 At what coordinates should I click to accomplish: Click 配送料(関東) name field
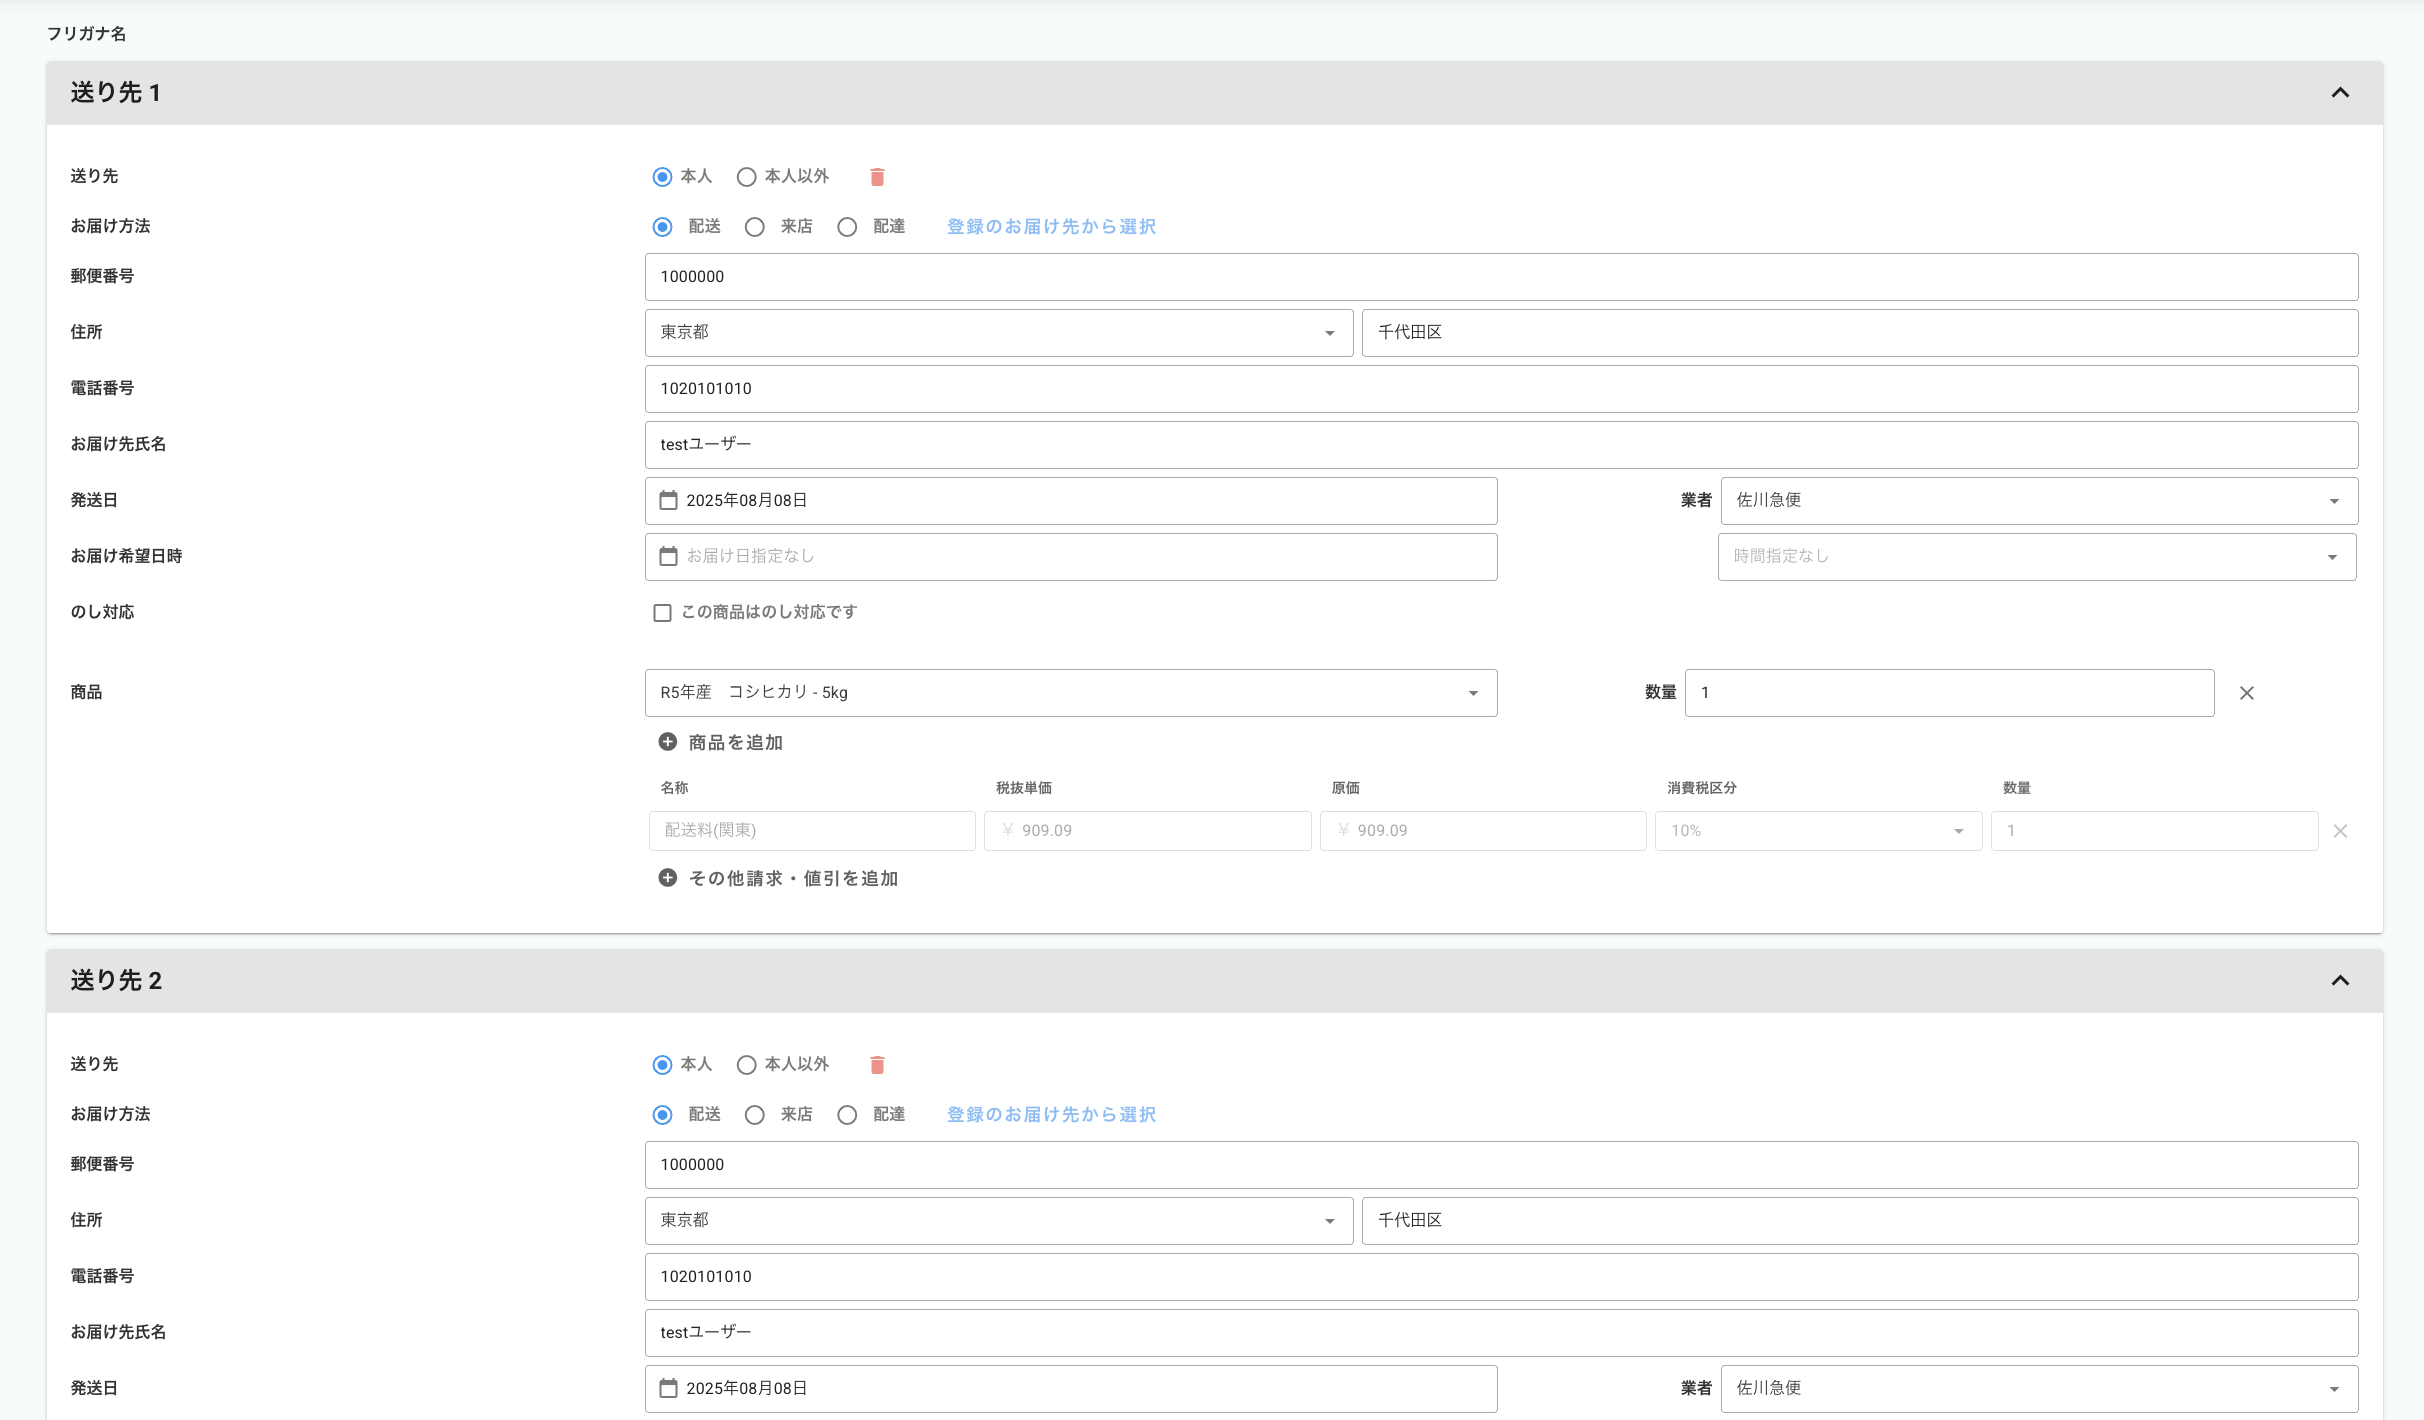[x=812, y=831]
